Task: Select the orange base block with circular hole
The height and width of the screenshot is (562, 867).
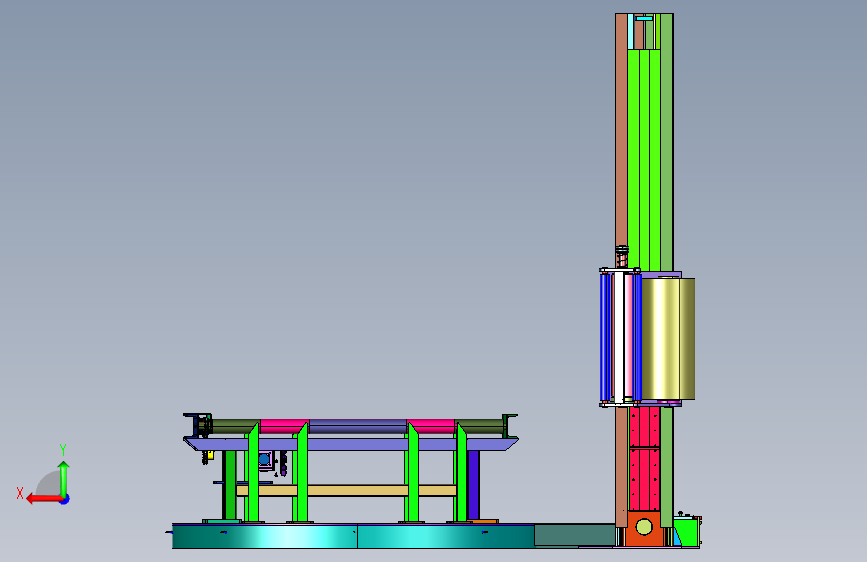Action: coord(644,528)
